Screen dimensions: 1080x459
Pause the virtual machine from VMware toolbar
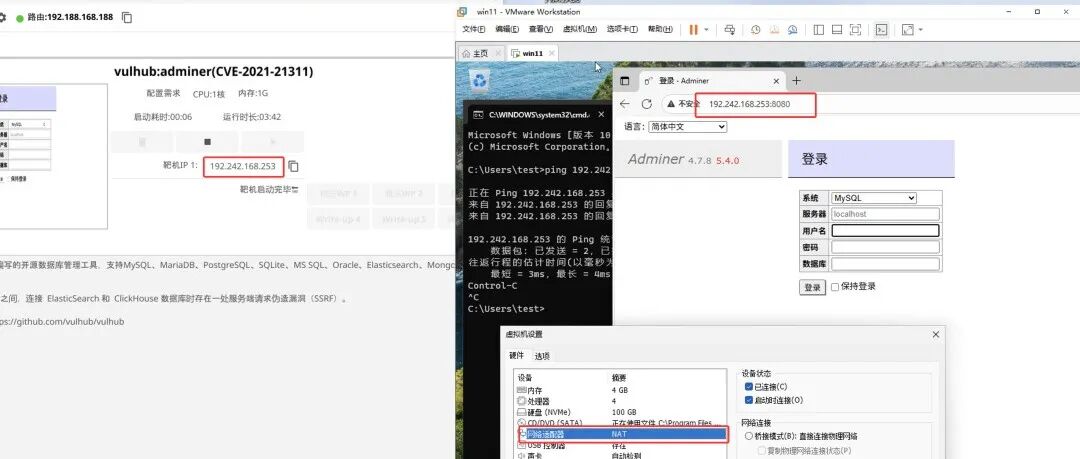(693, 30)
